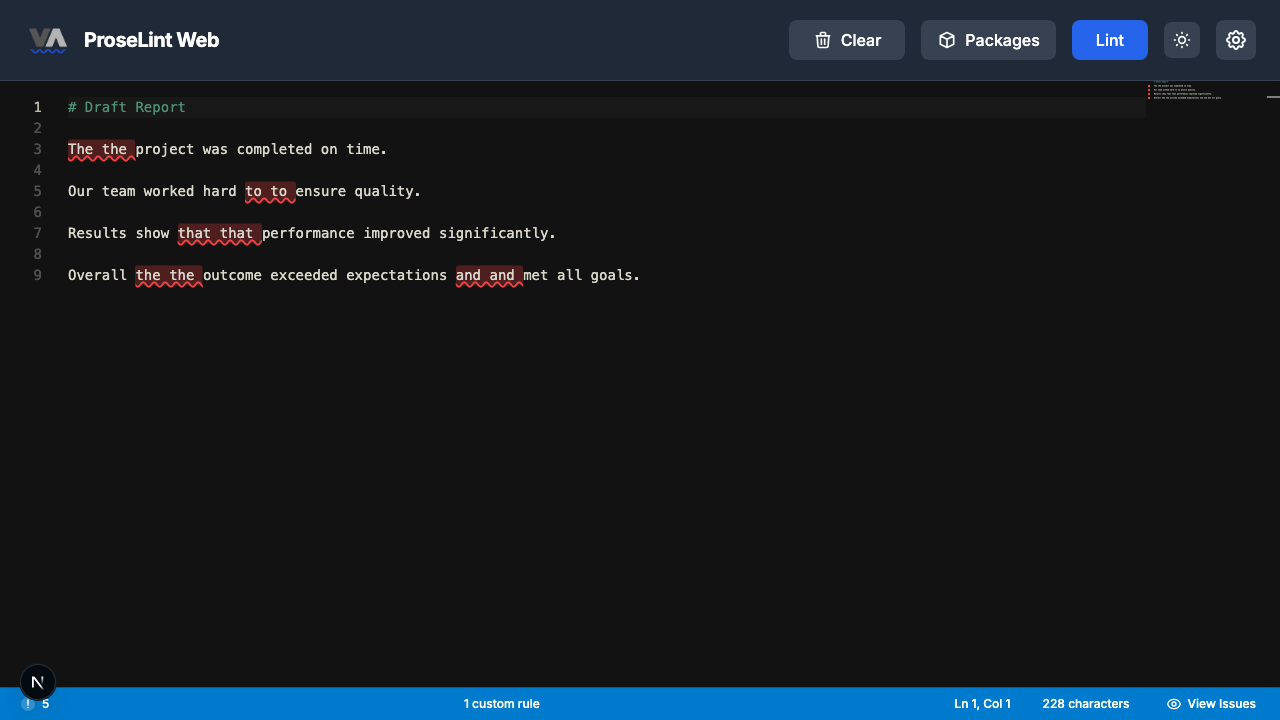The height and width of the screenshot is (720, 1280).
Task: Run the Lint button
Action: 1109,40
